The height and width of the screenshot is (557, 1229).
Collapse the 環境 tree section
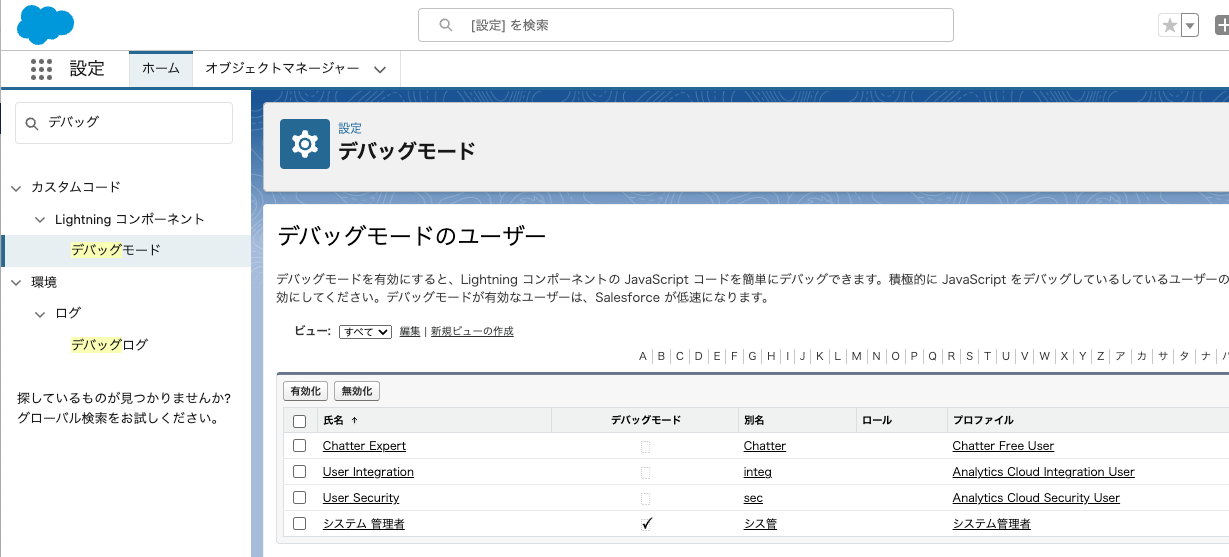click(x=16, y=283)
